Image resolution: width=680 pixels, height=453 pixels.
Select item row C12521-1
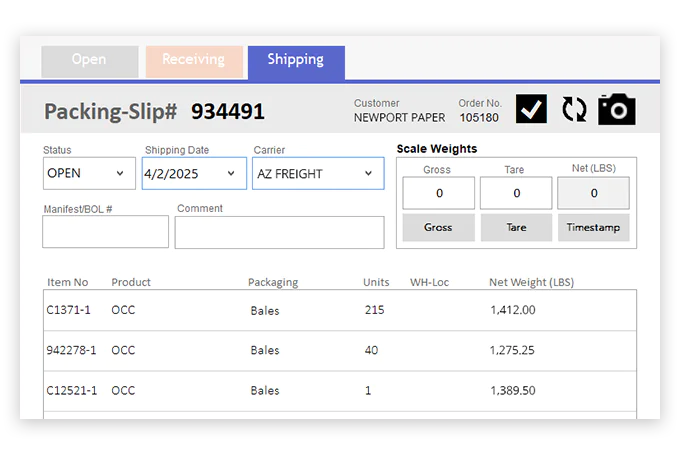(340, 391)
